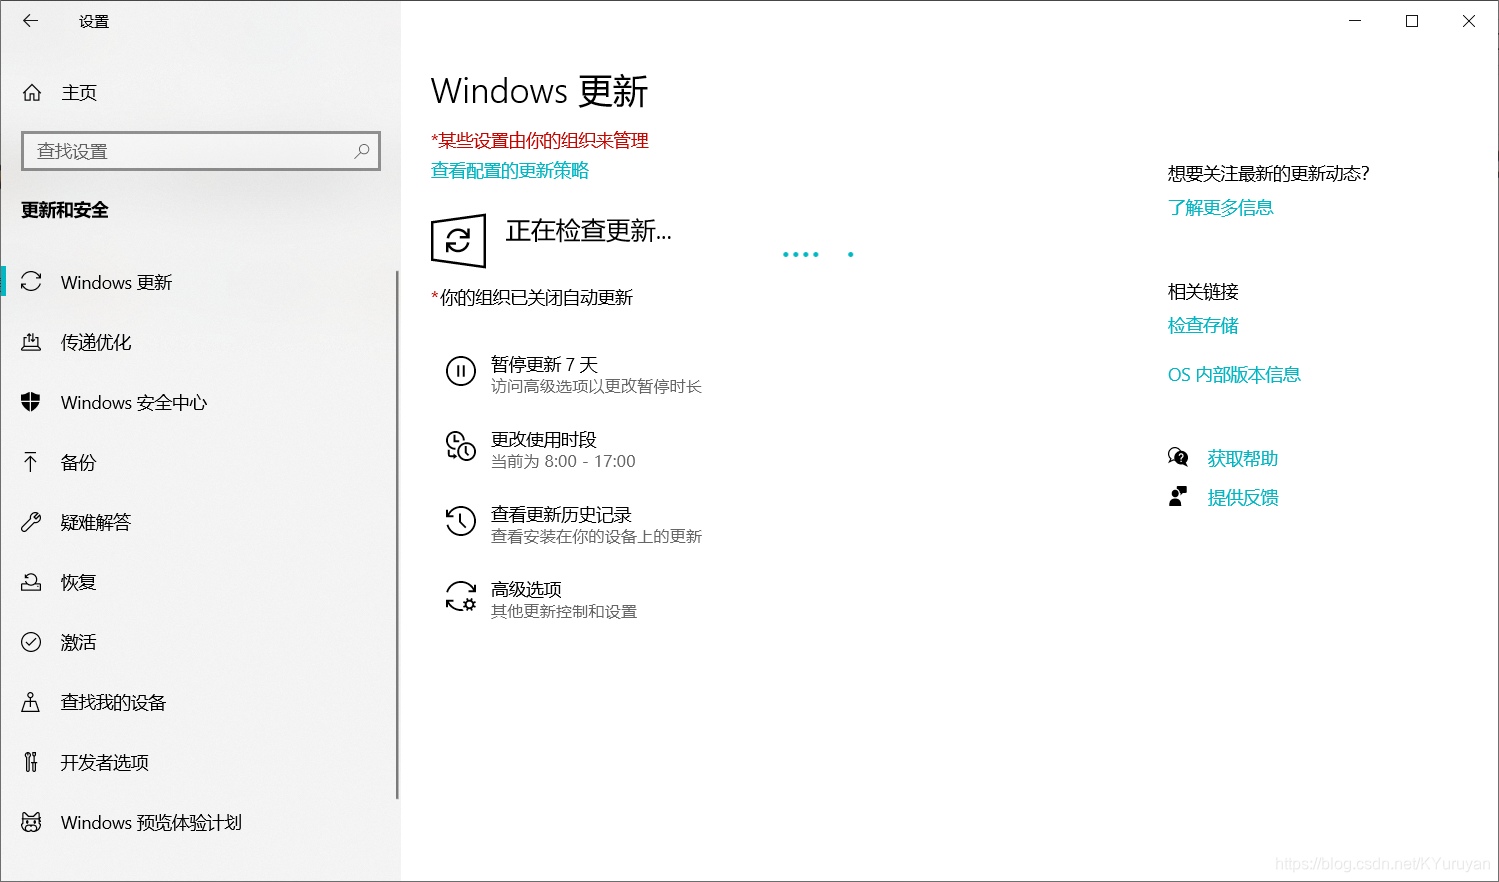Image resolution: width=1499 pixels, height=882 pixels.
Task: Follow the 了解更多信息 link
Action: 1220,207
